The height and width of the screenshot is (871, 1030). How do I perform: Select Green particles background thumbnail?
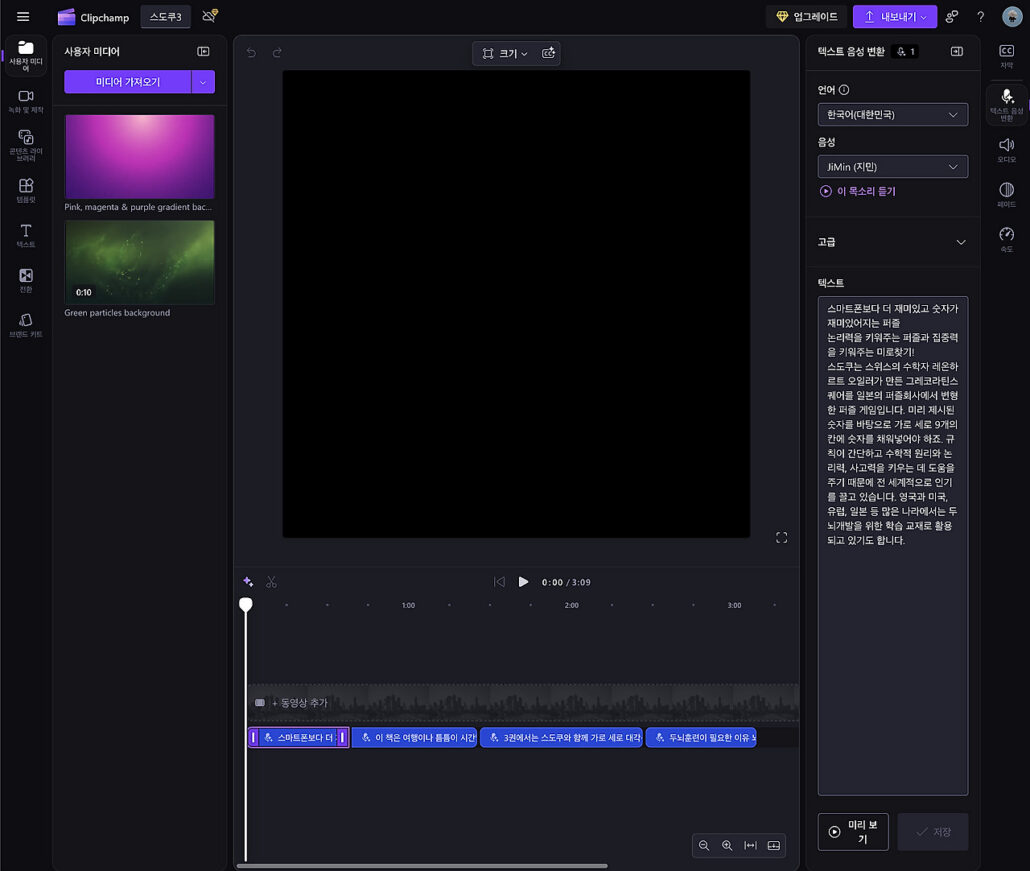(x=139, y=262)
